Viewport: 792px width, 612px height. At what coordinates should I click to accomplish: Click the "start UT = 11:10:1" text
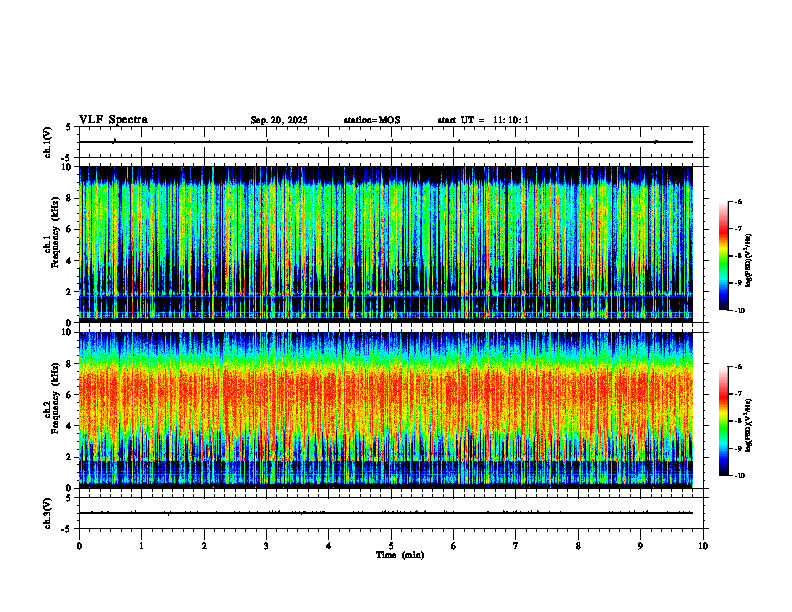[x=483, y=120]
